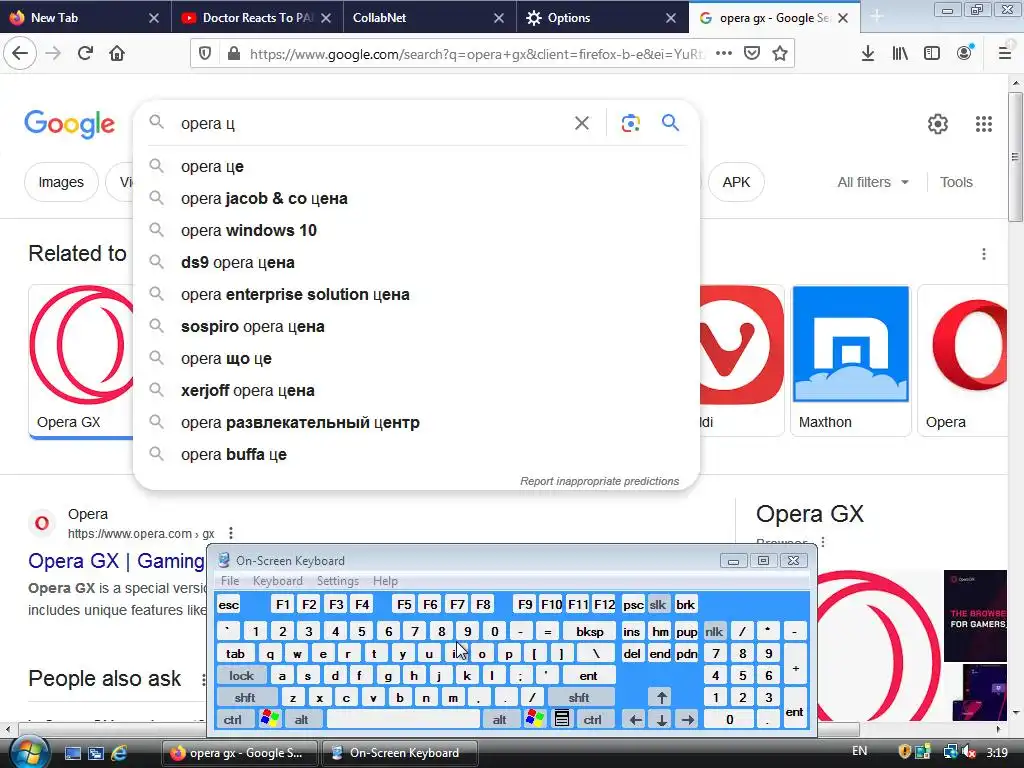Click volume muted tray icon
Image resolution: width=1024 pixels, height=768 pixels.
968,752
